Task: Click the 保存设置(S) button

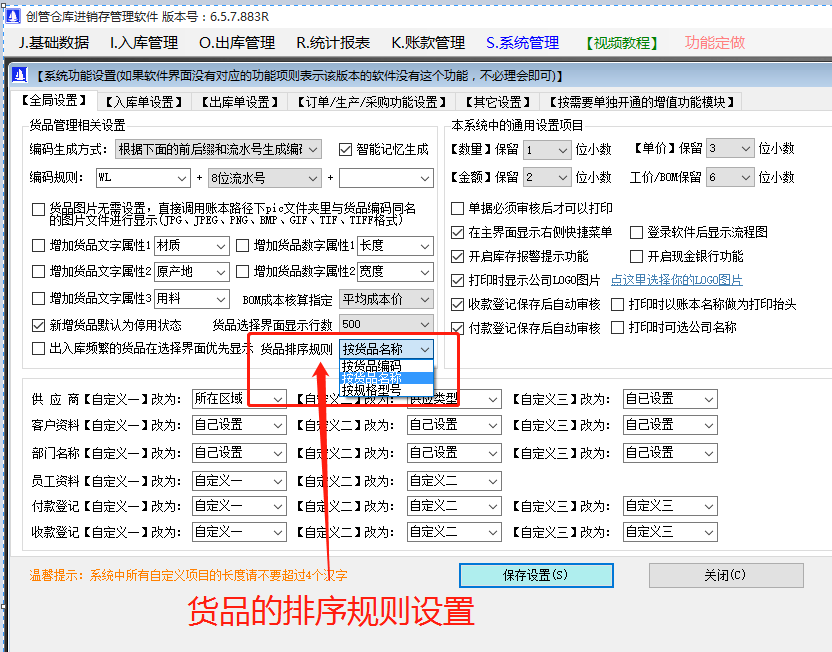Action: pos(536,575)
